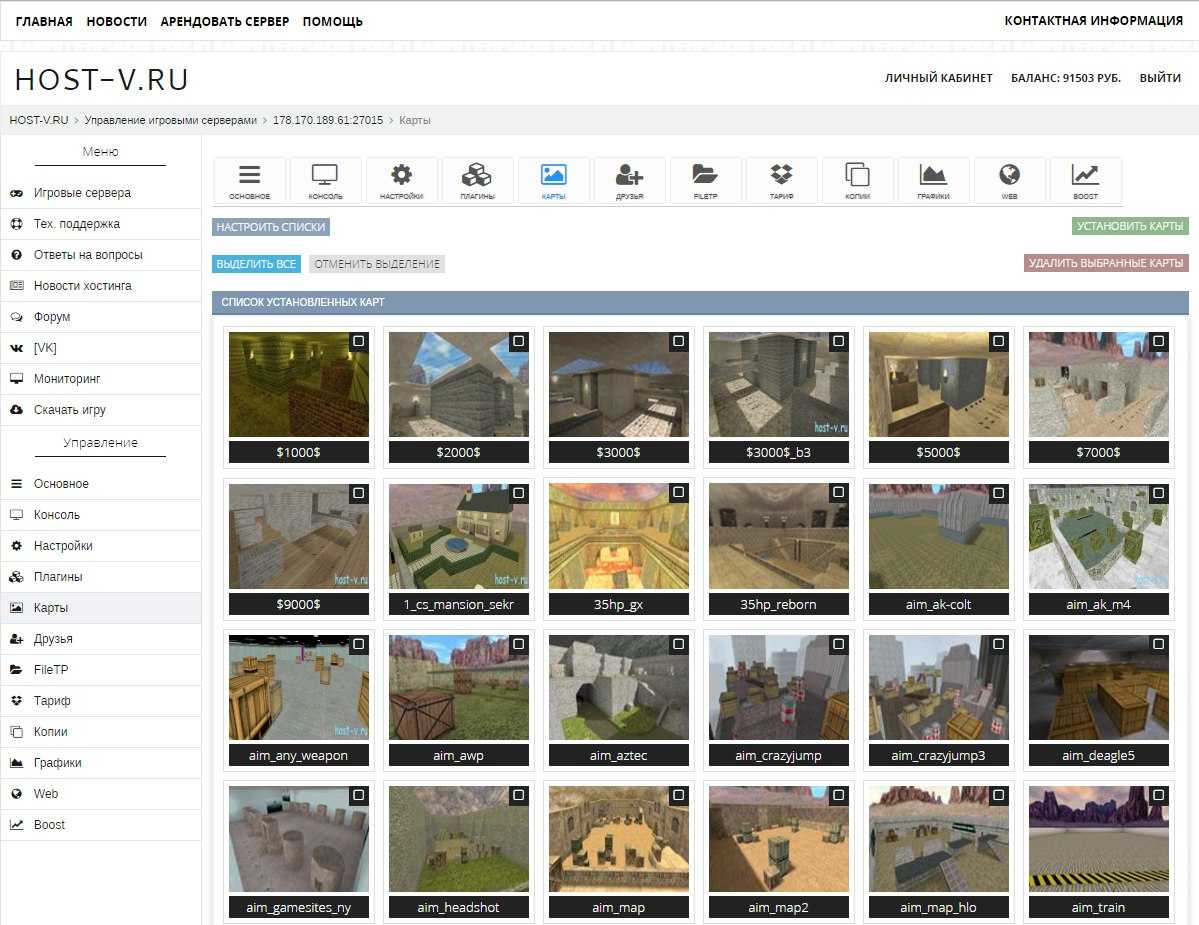Click Удалить выбранные карты button
The image size is (1199, 925).
click(x=1106, y=263)
